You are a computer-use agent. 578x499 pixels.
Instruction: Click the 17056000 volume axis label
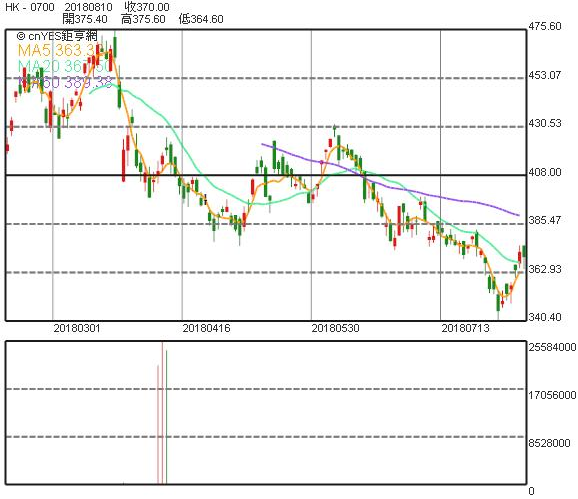coord(552,395)
